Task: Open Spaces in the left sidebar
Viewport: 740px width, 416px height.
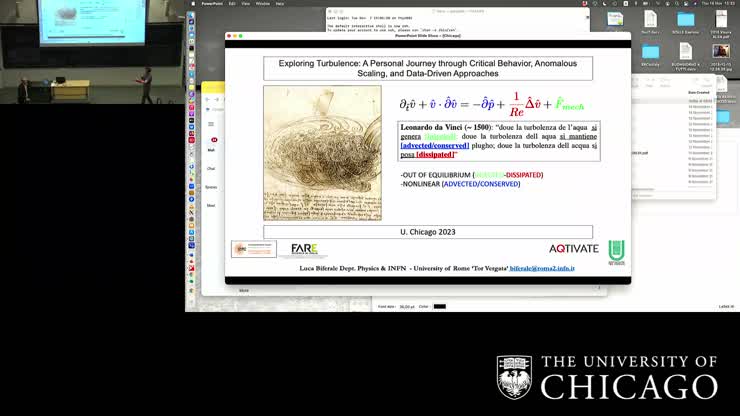Action: (211, 186)
